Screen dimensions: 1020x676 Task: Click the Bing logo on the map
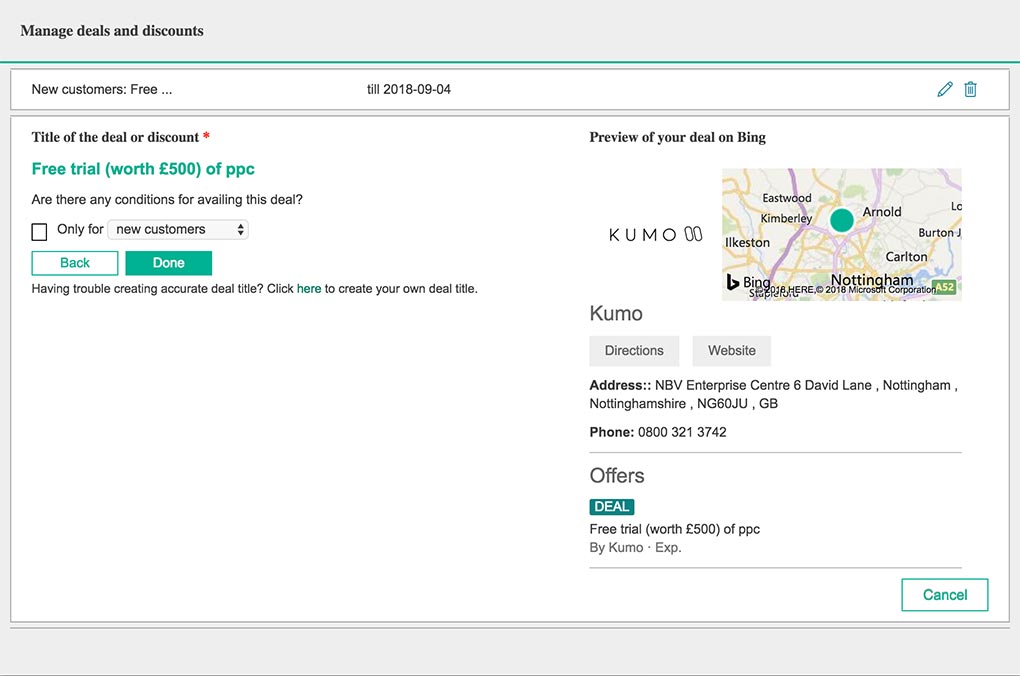click(x=748, y=282)
